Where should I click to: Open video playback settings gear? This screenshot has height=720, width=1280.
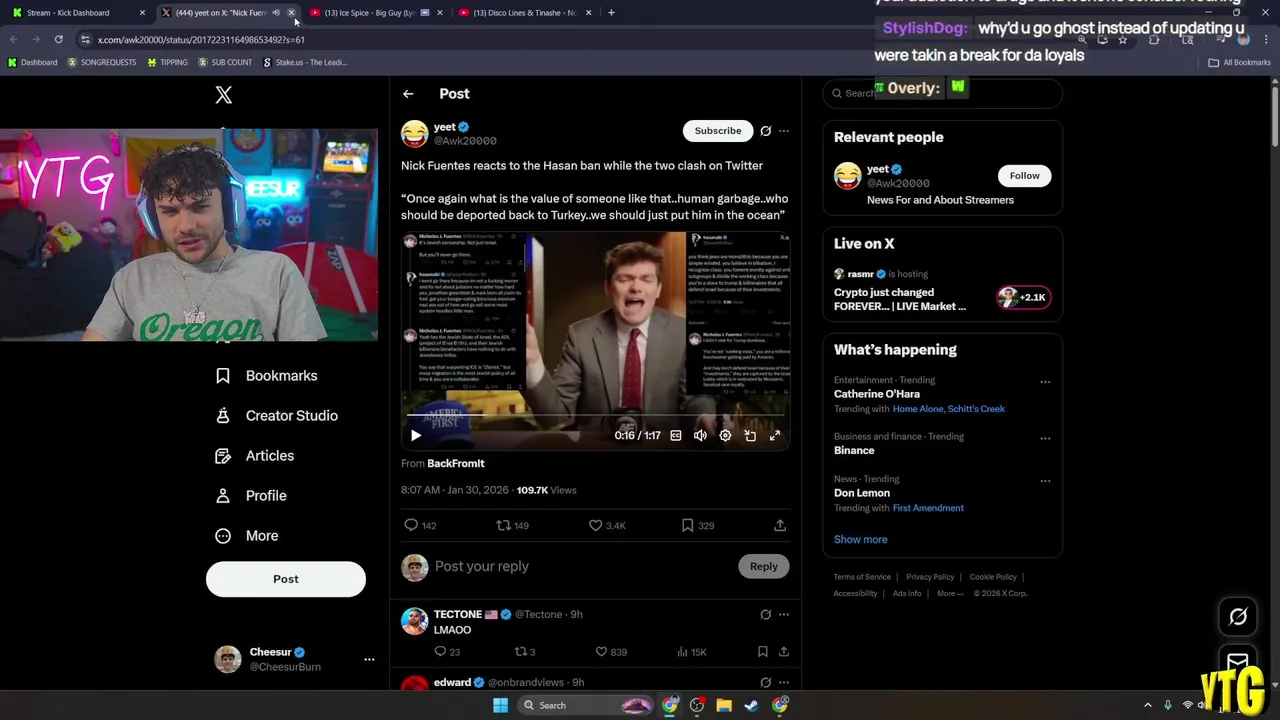[725, 435]
